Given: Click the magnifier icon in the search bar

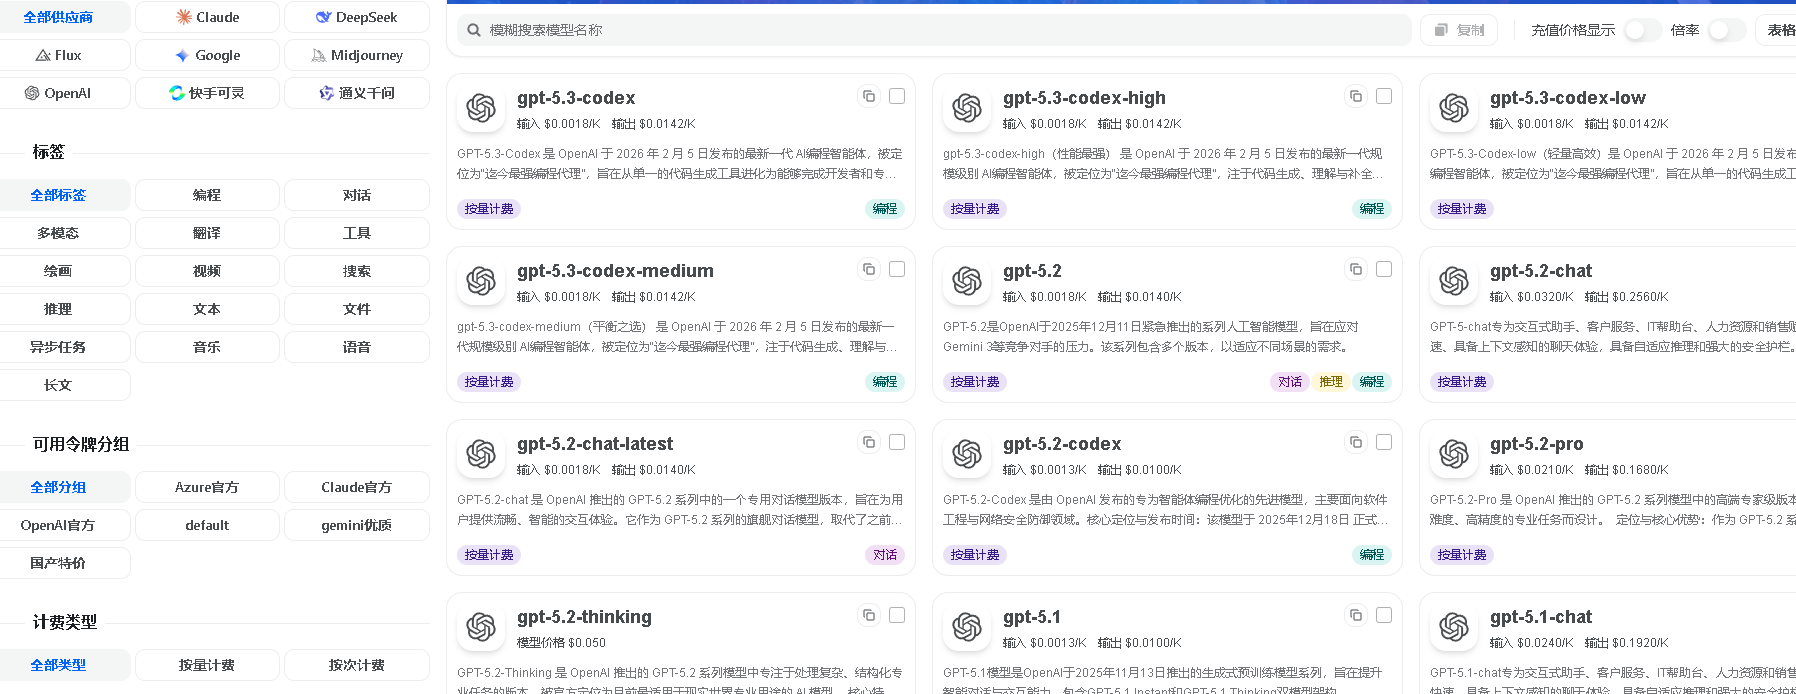Looking at the screenshot, I should click(474, 30).
